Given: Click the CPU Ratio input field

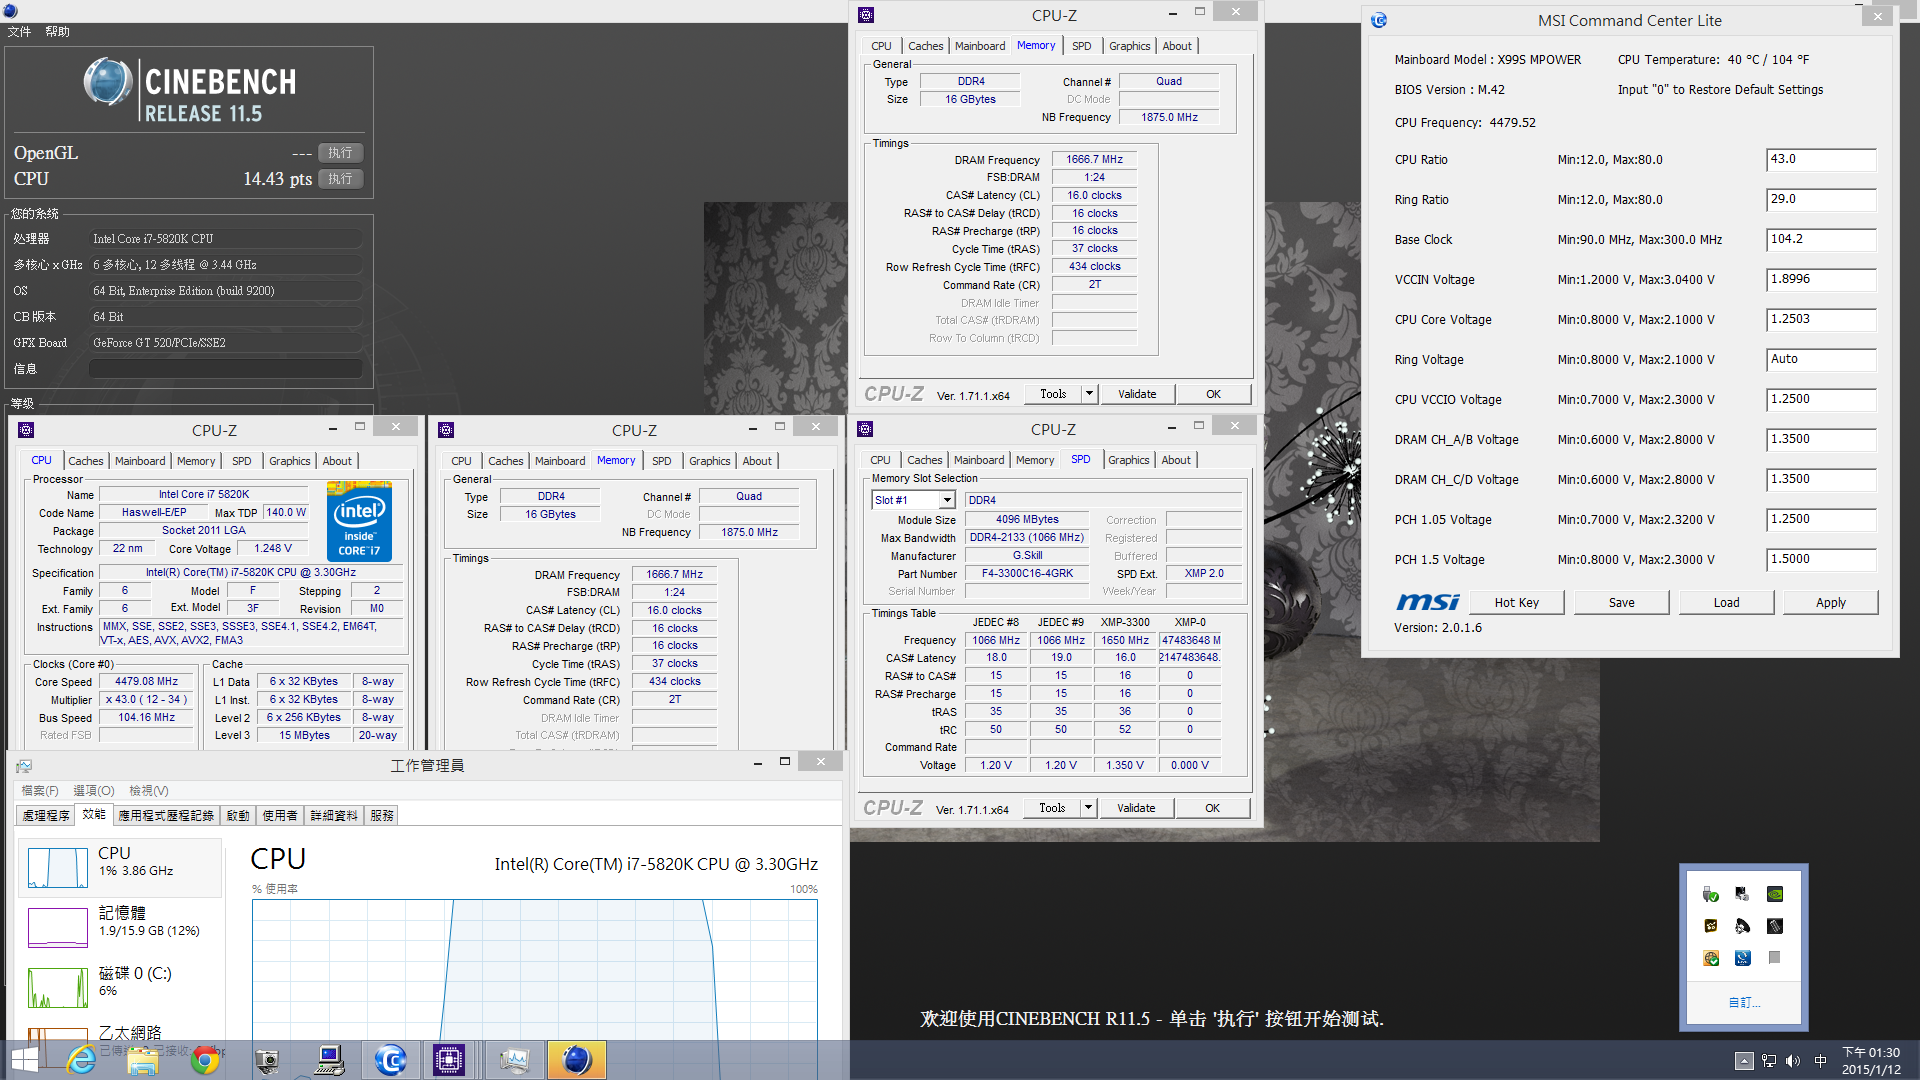Looking at the screenshot, I should [x=1821, y=160].
